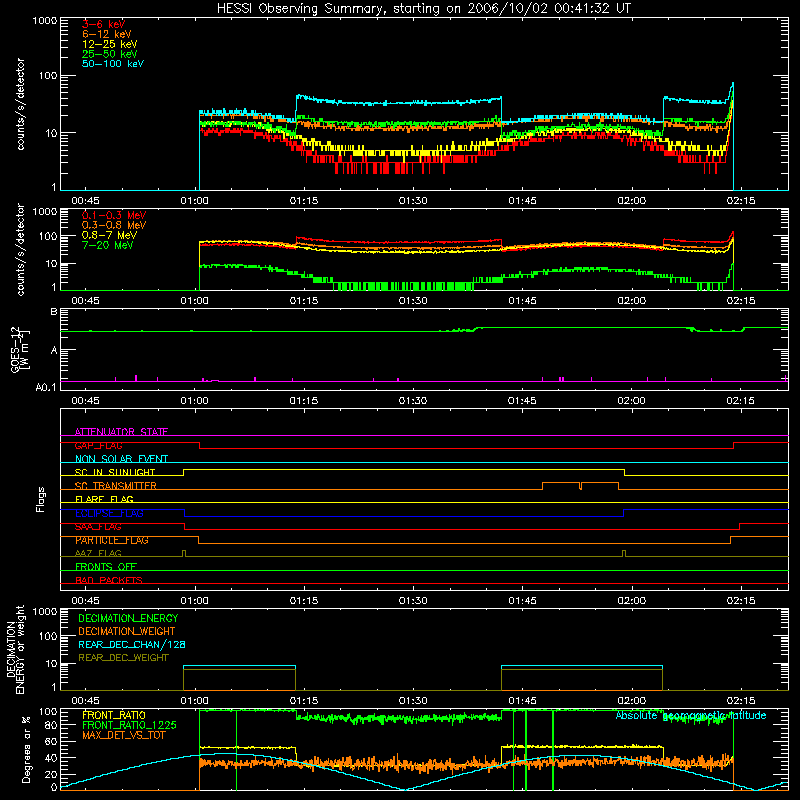Viewport: 800px width, 800px height.
Task: Select the NON_SOLAR_EVENT flag label
Action: pyautogui.click(x=121, y=459)
